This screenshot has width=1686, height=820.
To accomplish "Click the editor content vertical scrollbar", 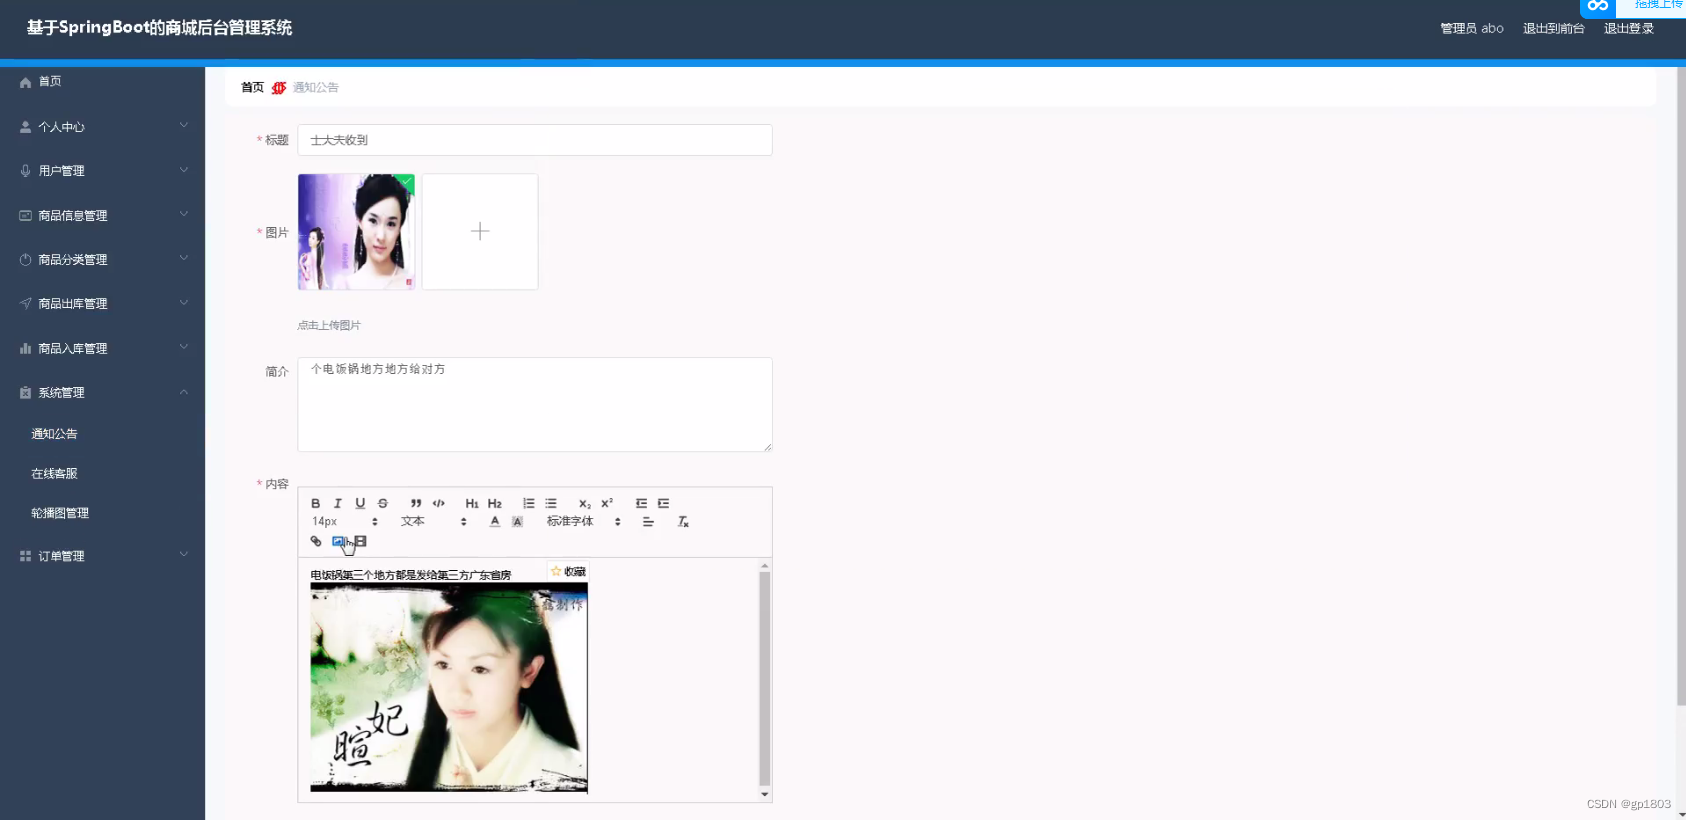I will [765, 678].
